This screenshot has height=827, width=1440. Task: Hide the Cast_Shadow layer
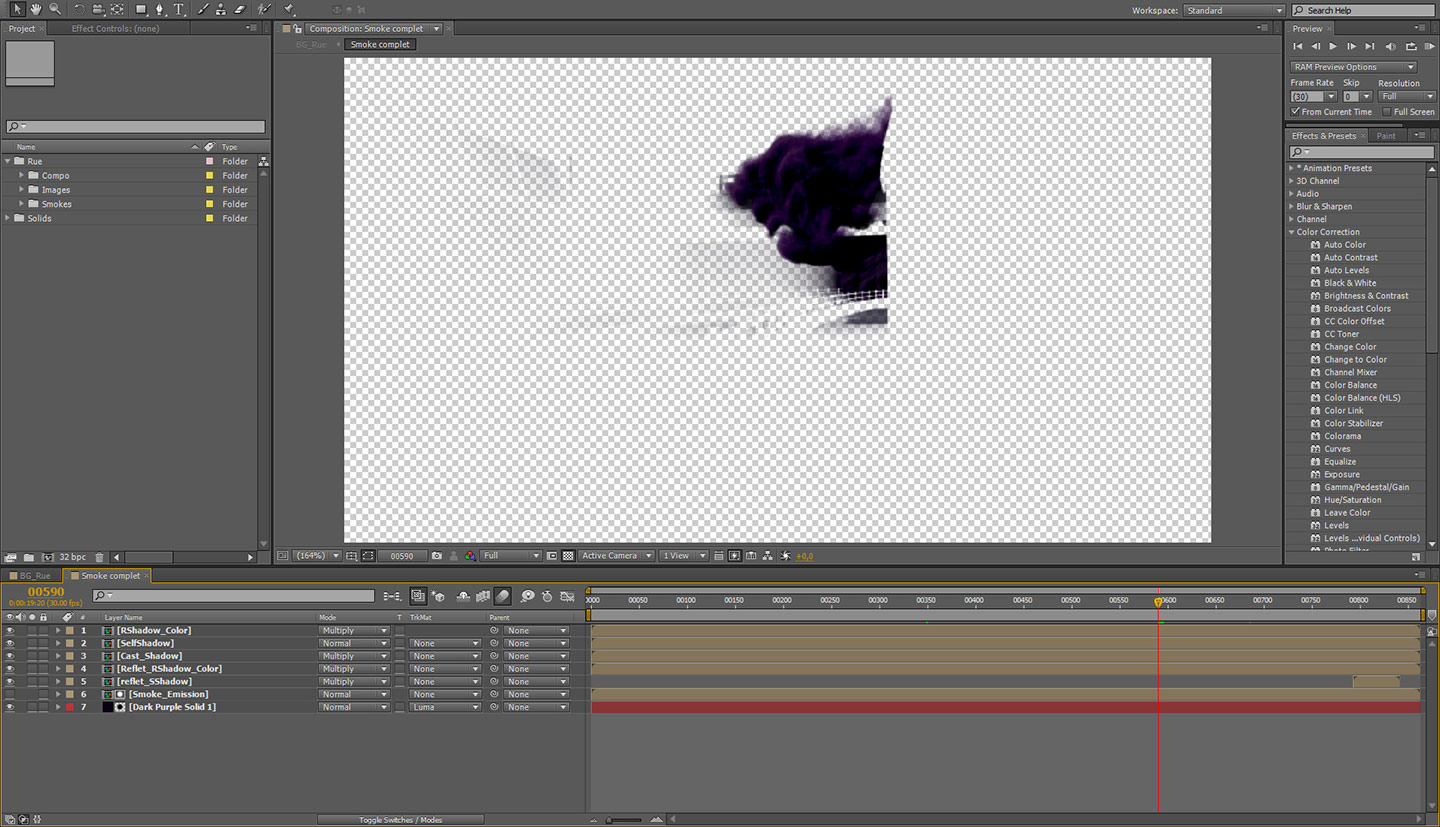pos(10,656)
